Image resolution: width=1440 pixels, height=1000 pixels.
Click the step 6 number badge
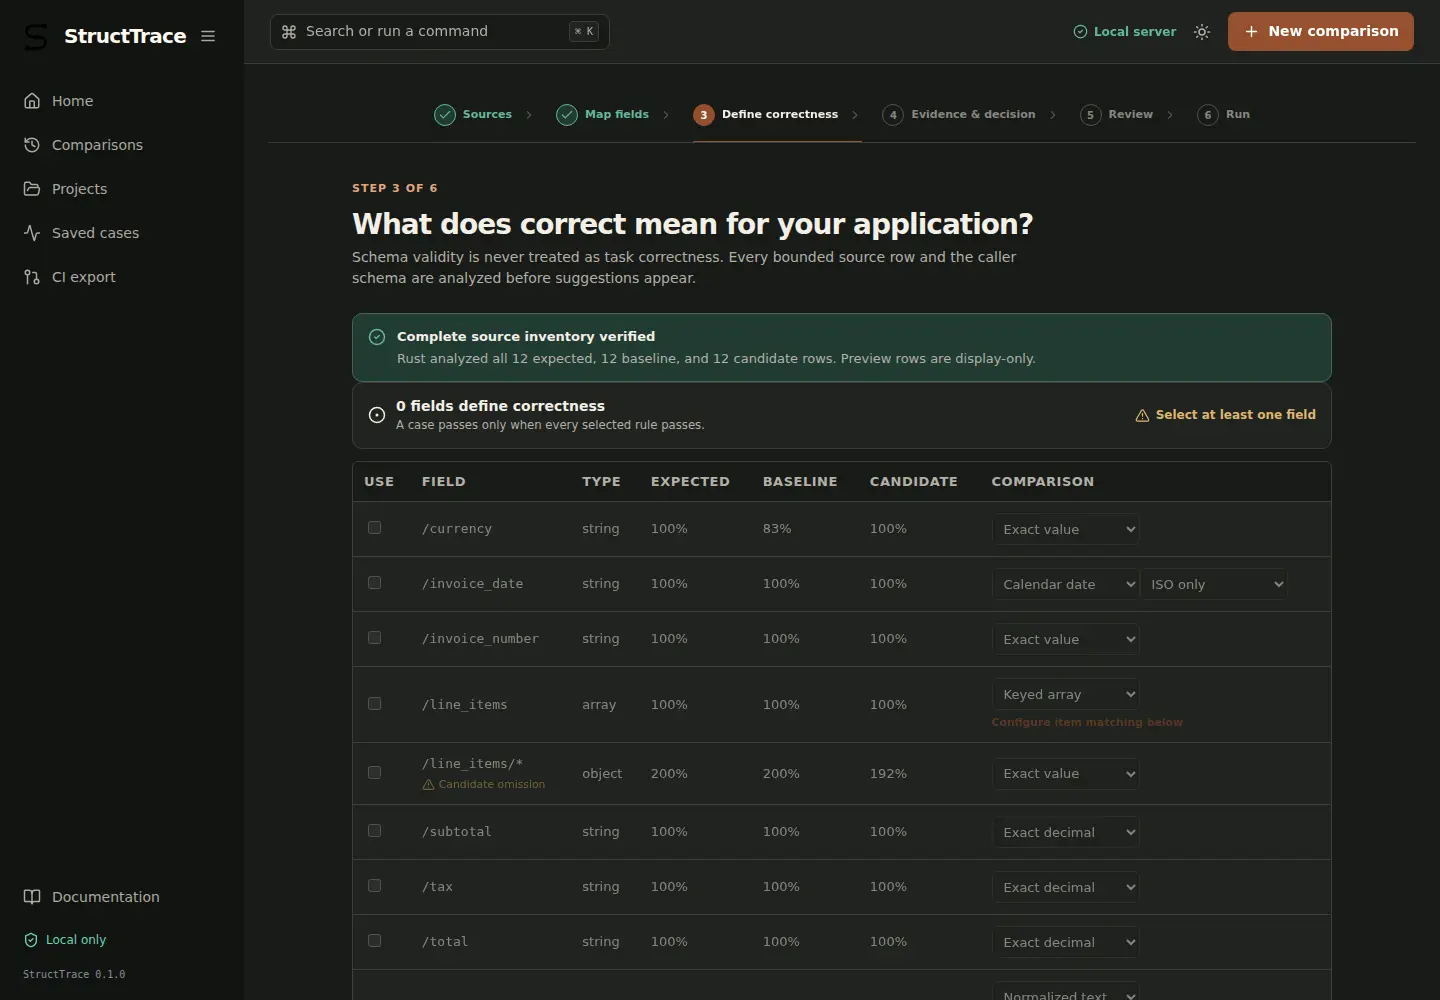coord(1208,115)
